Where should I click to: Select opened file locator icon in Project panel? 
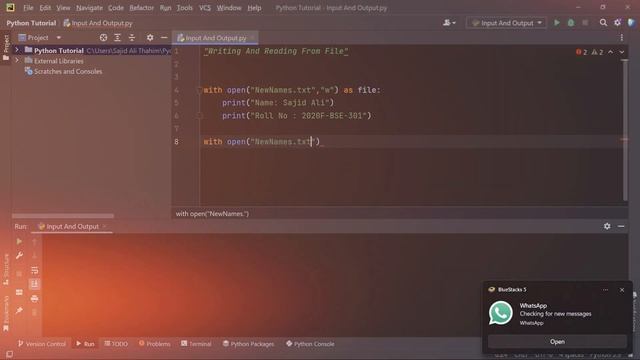click(x=103, y=38)
